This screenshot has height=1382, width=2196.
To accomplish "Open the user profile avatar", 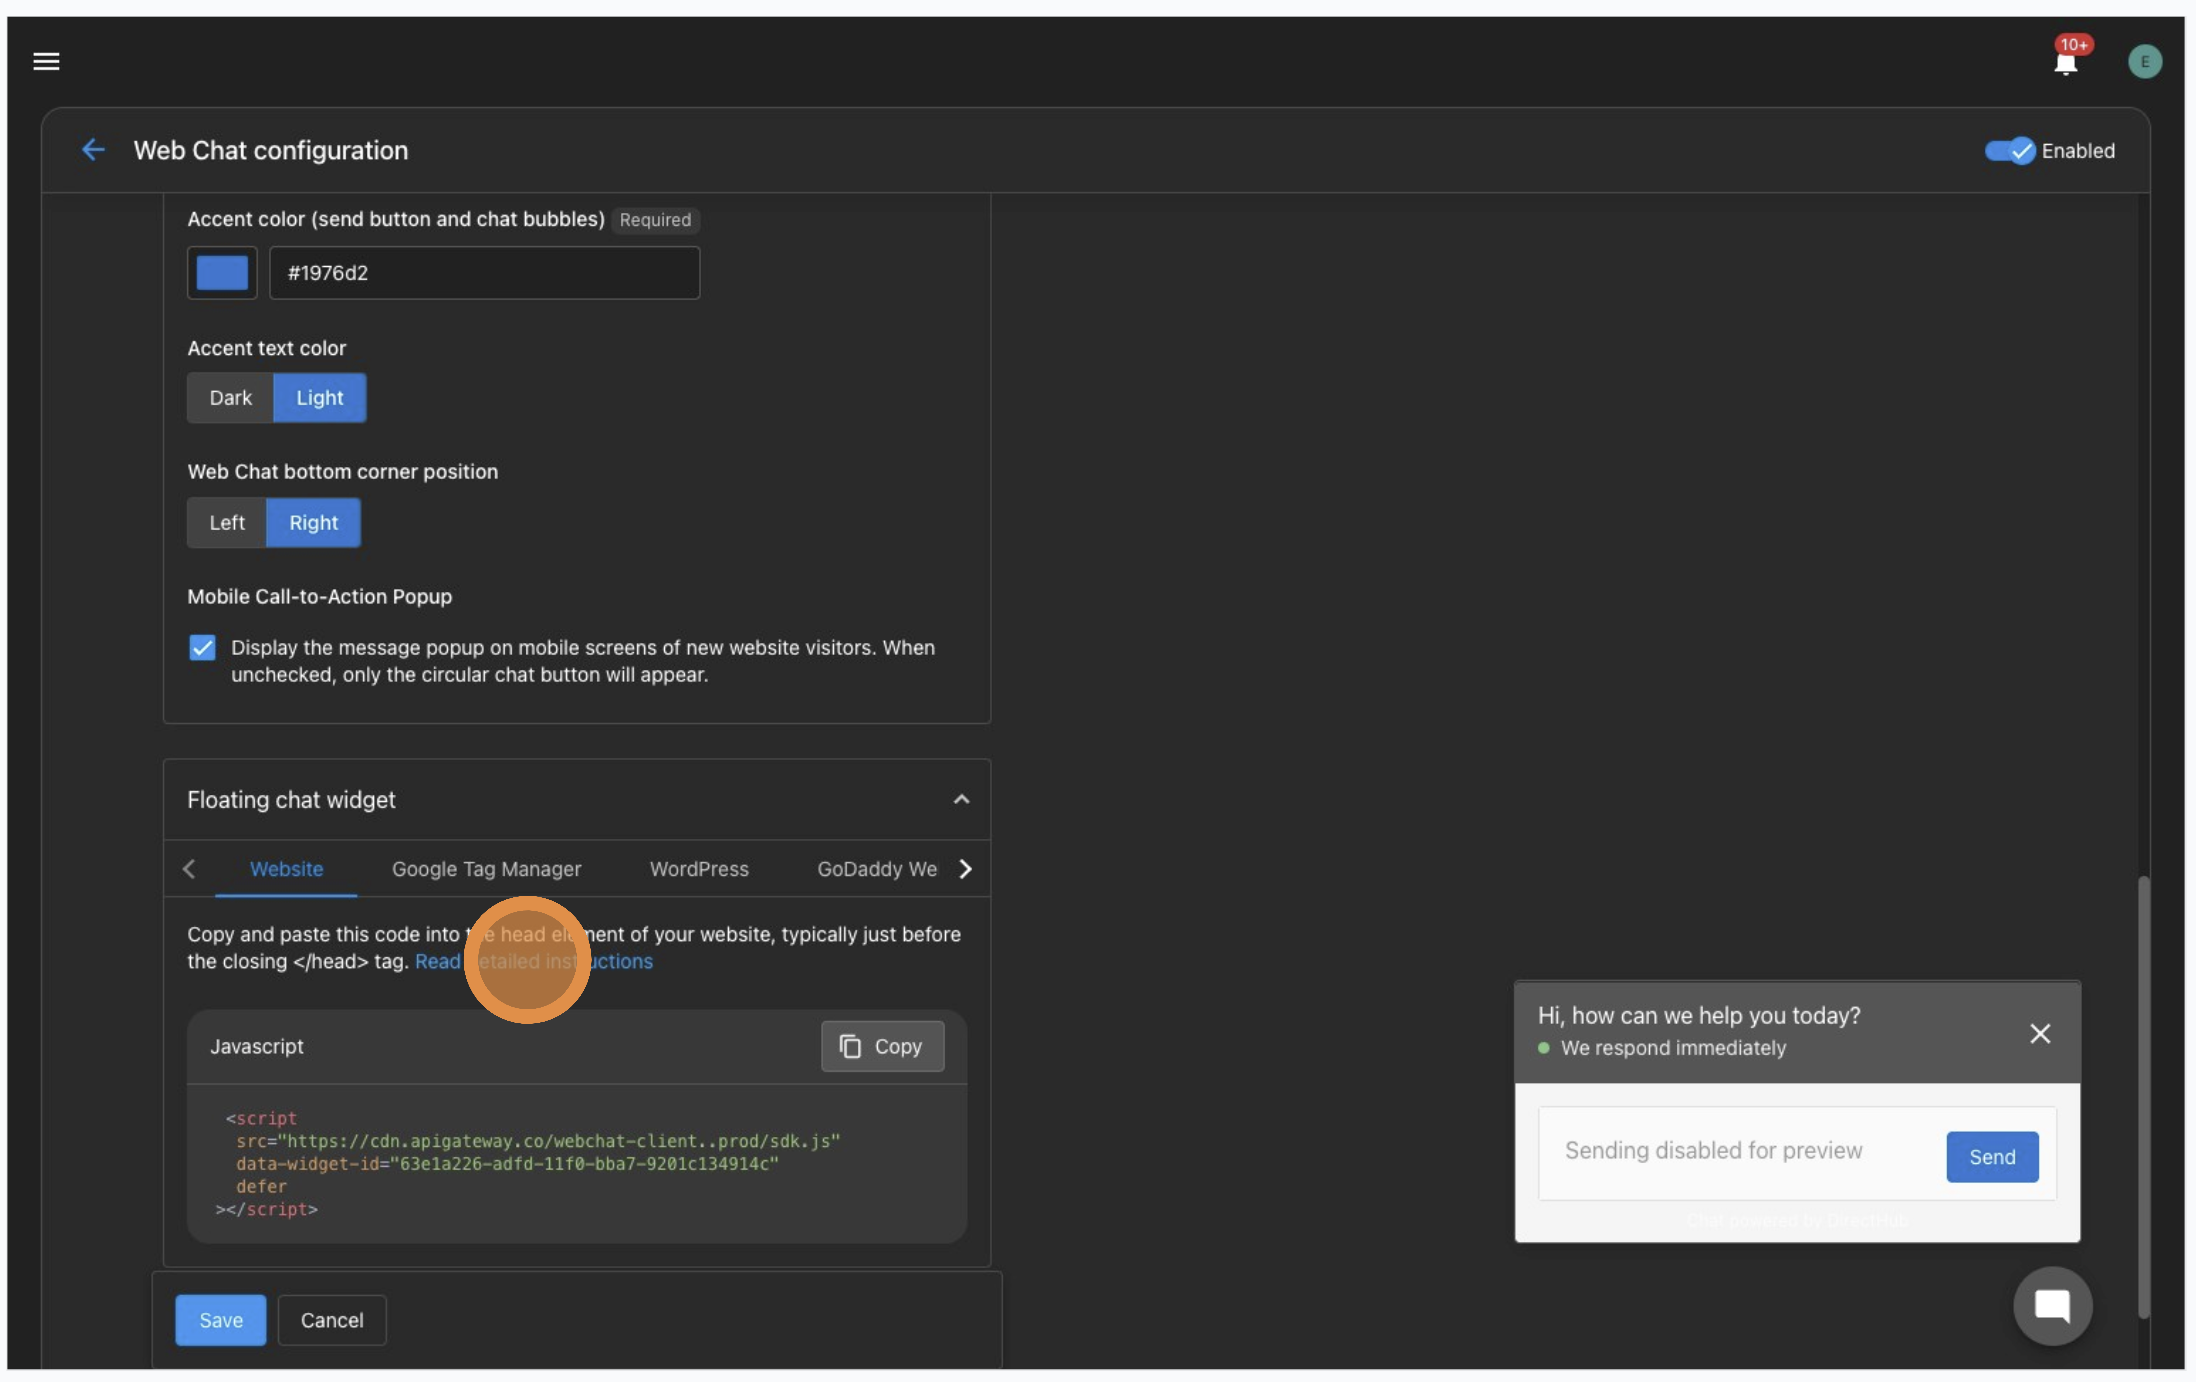I will point(2144,62).
